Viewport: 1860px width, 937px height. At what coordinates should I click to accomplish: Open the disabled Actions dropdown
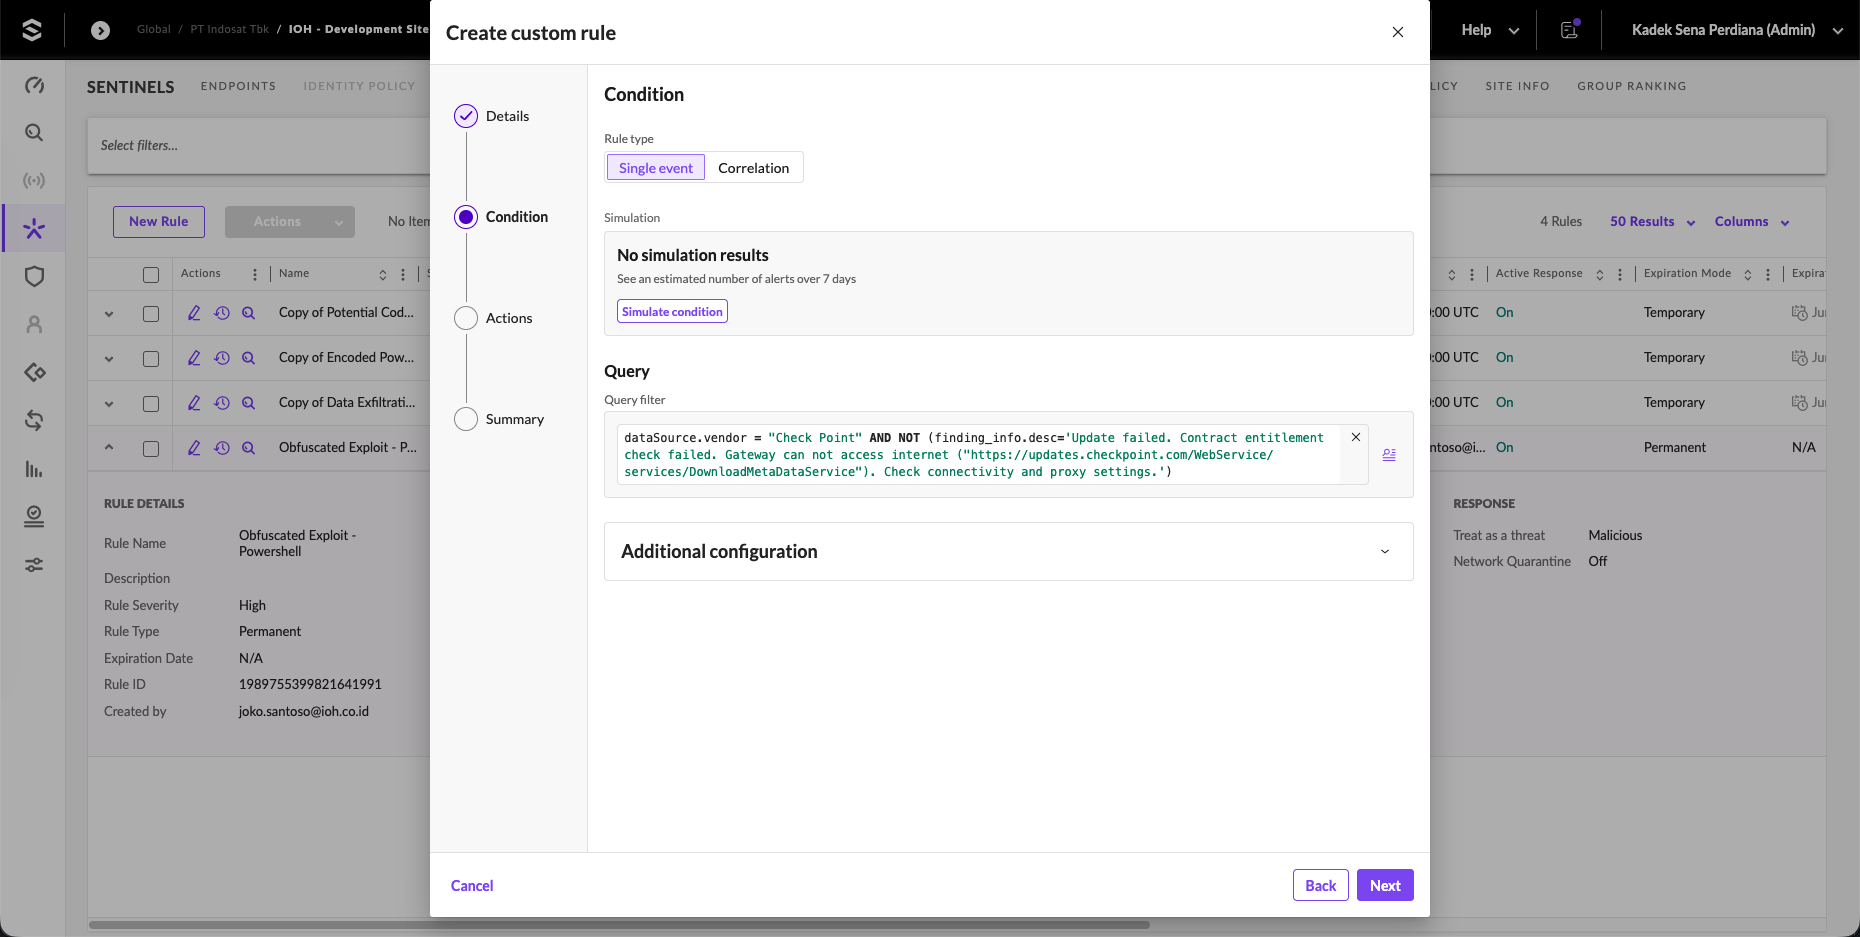pyautogui.click(x=290, y=222)
